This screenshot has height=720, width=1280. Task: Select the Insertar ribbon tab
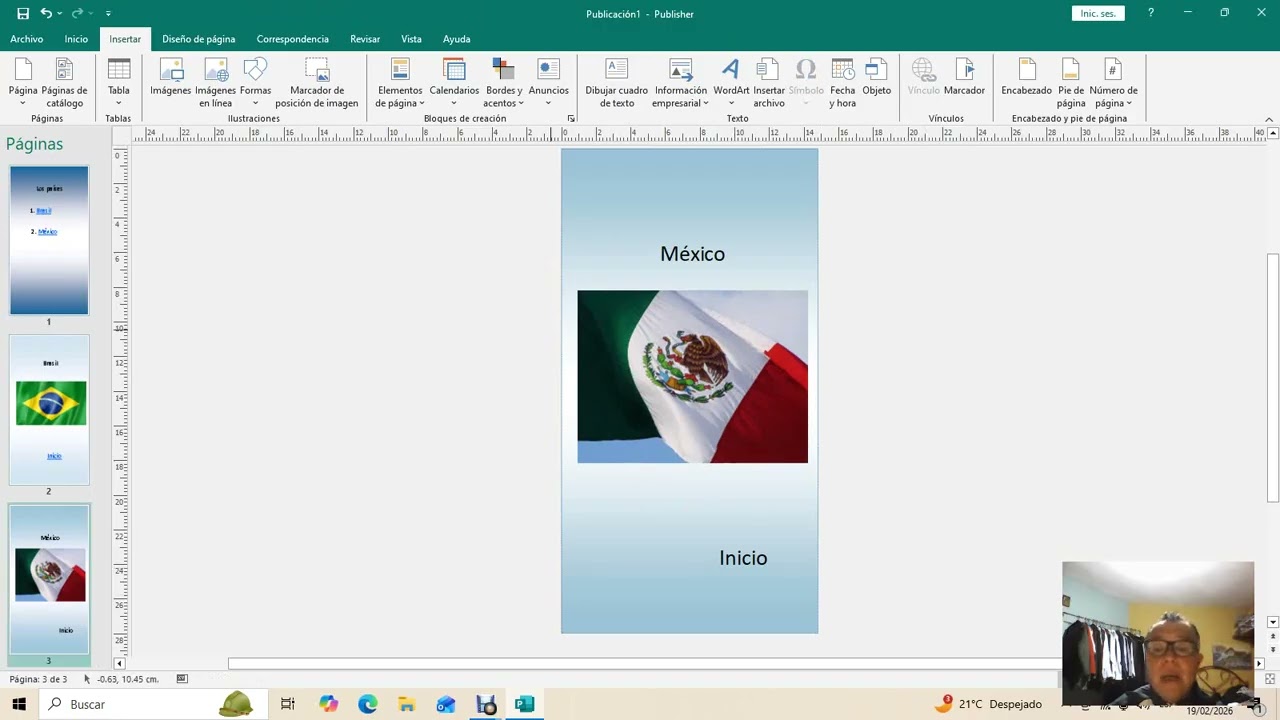(125, 39)
